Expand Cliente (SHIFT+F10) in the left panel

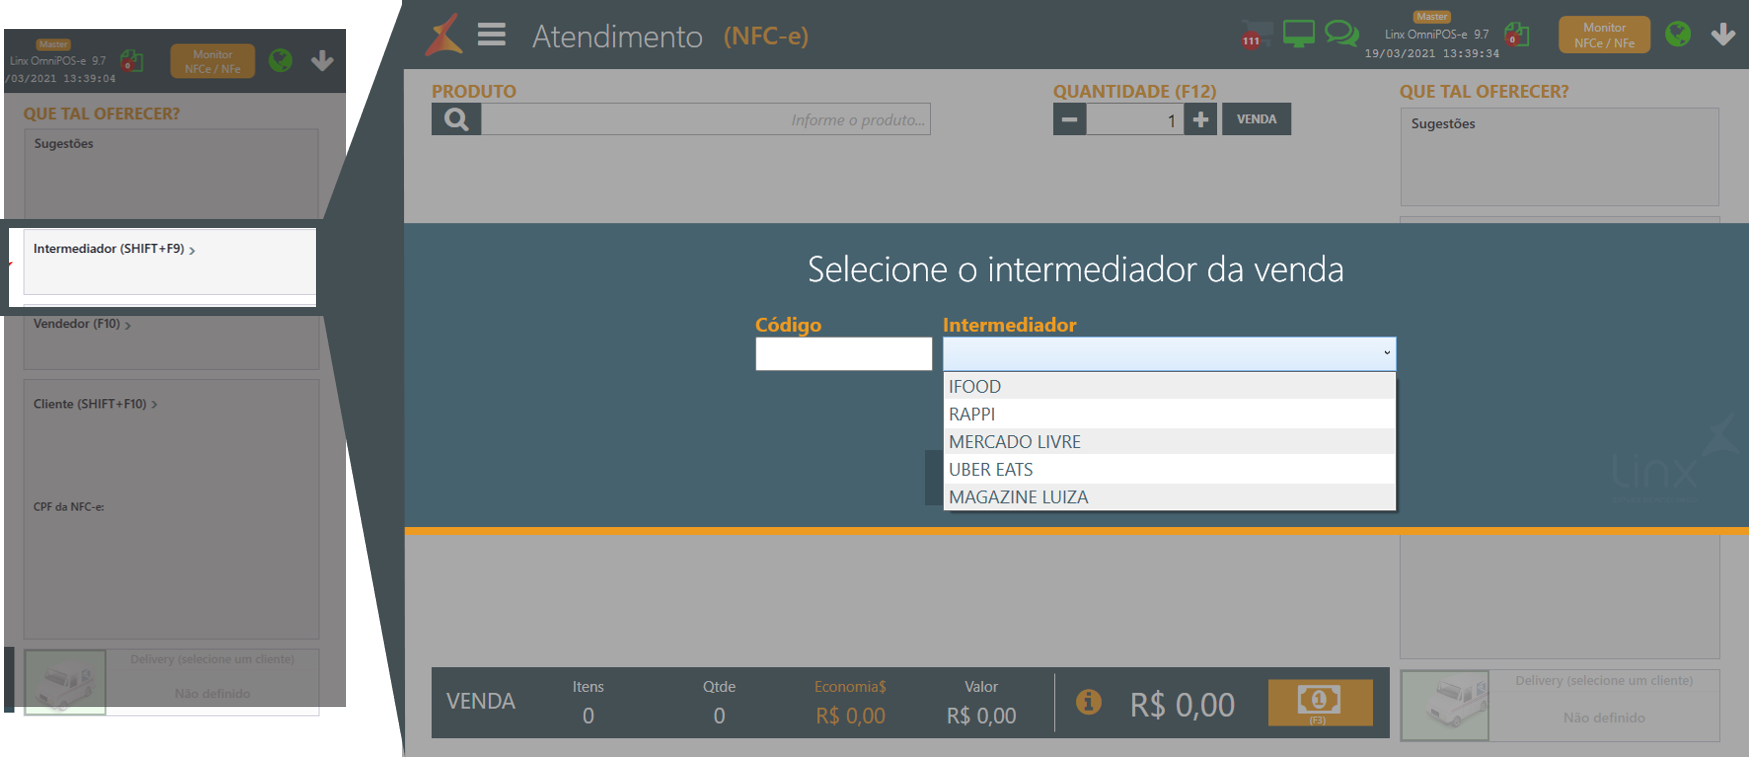click(x=95, y=404)
